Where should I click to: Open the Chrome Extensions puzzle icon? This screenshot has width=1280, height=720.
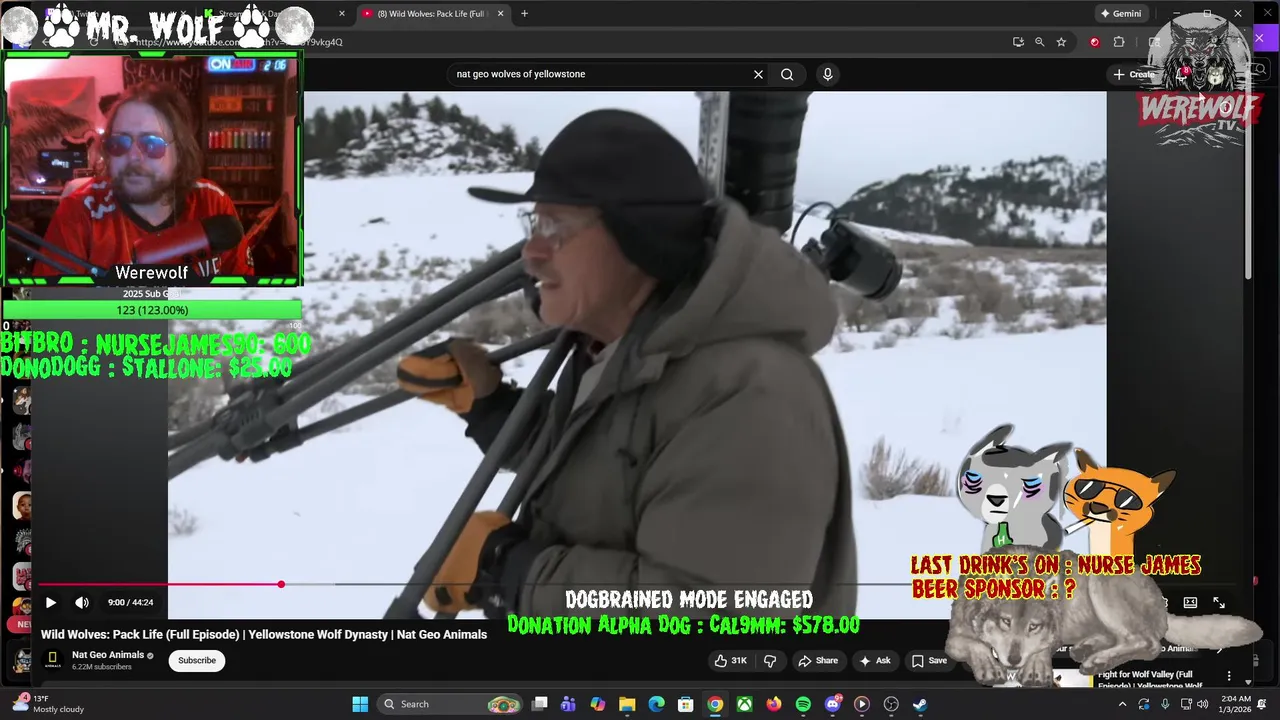pos(1119,42)
